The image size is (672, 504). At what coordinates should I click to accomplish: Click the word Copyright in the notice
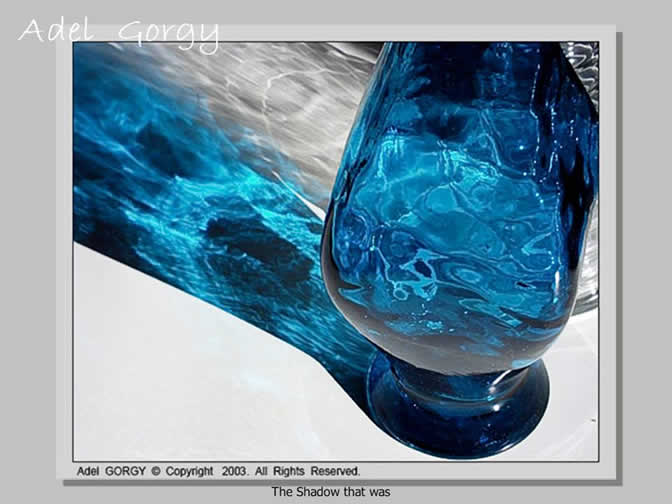click(x=190, y=470)
